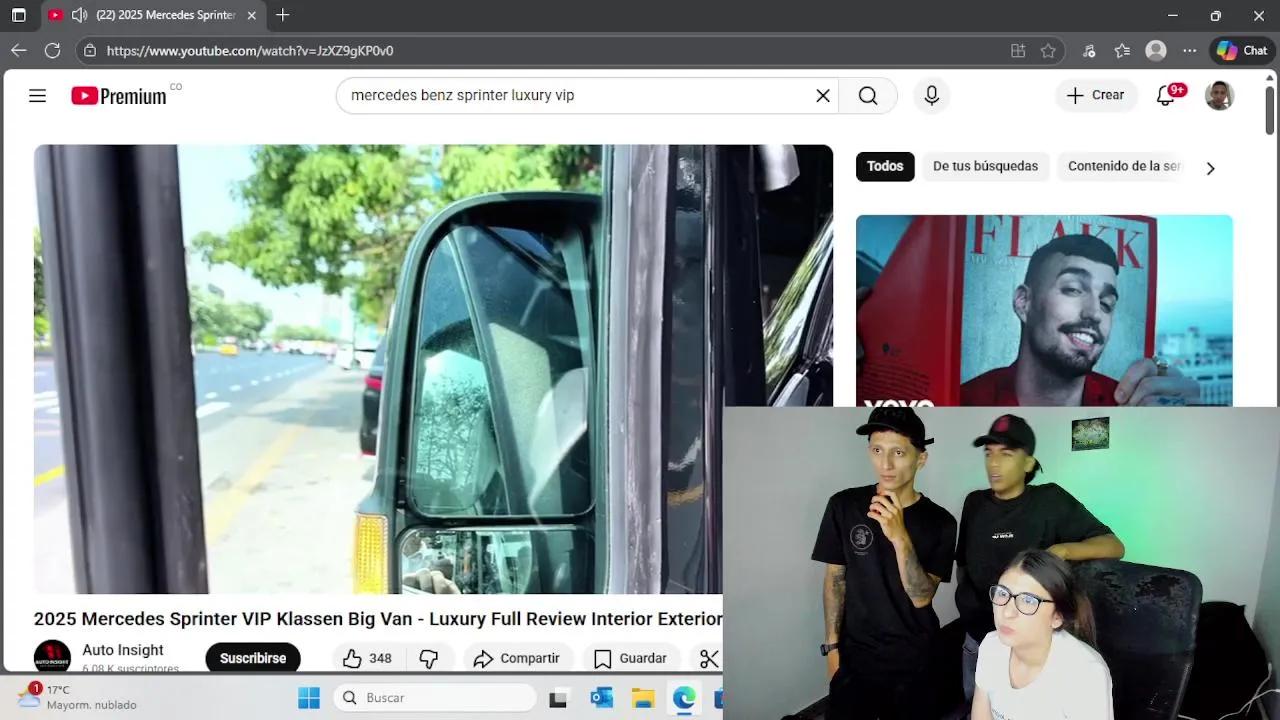The image size is (1280, 720).
Task: Open Microsoft Edge taskbar icon
Action: coord(684,698)
